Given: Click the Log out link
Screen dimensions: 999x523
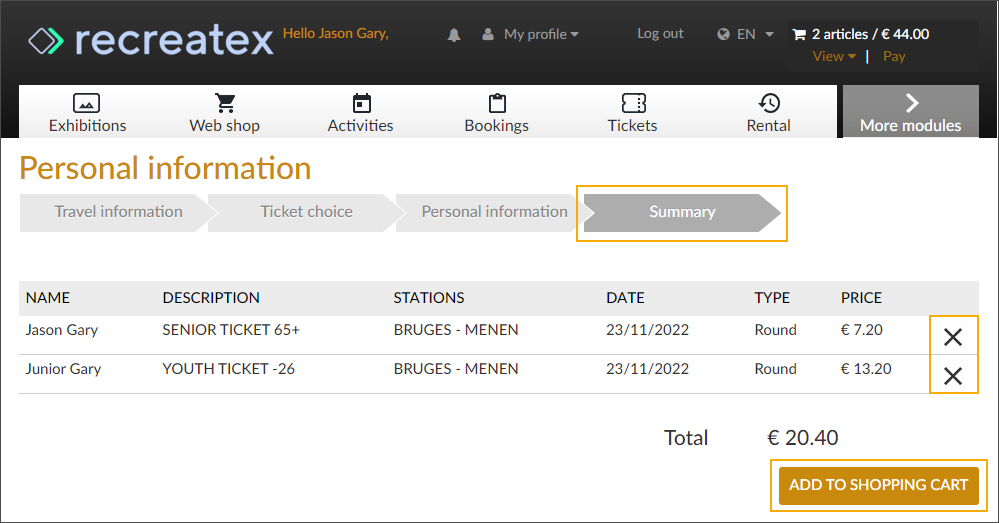Looking at the screenshot, I should click(x=660, y=34).
